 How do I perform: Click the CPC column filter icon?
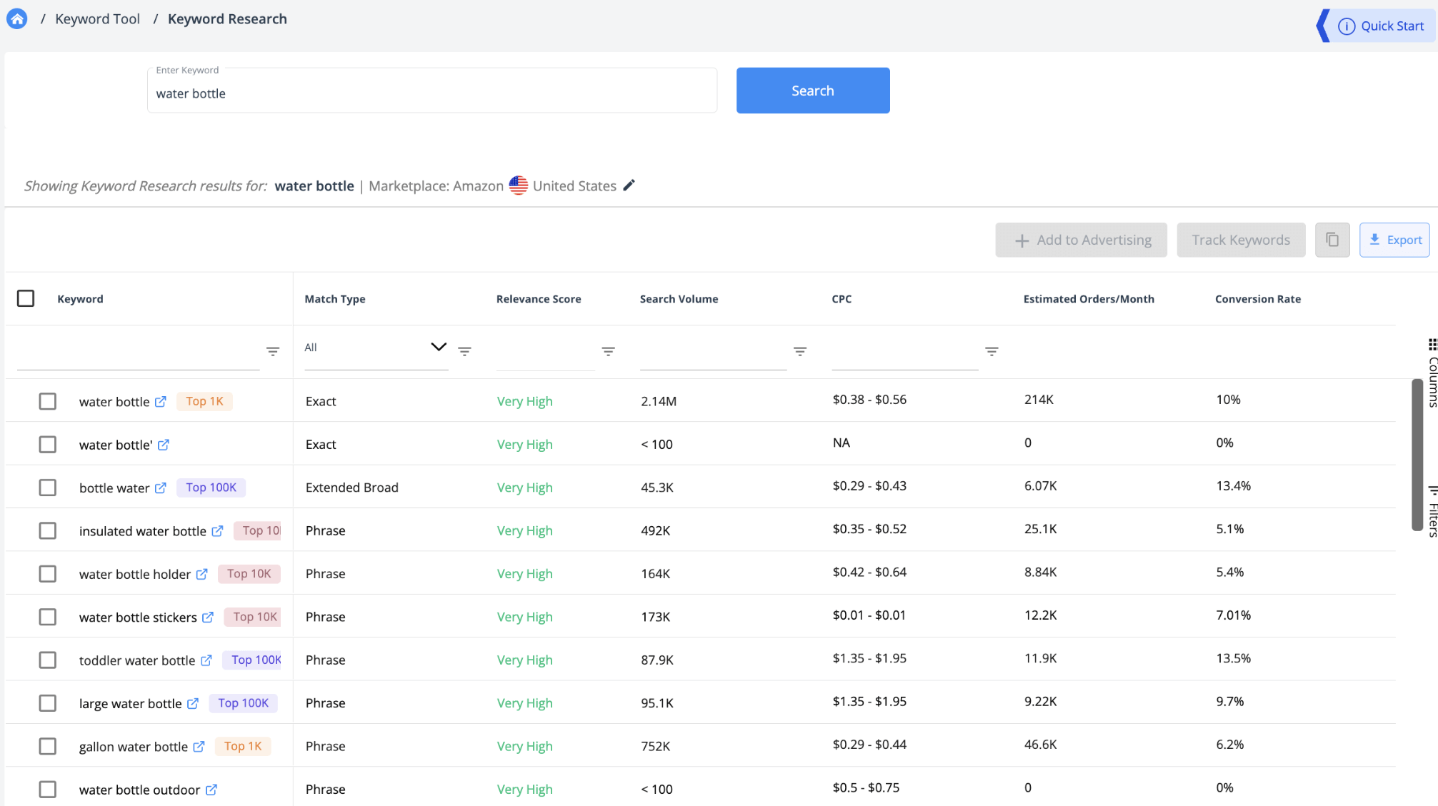pos(991,352)
